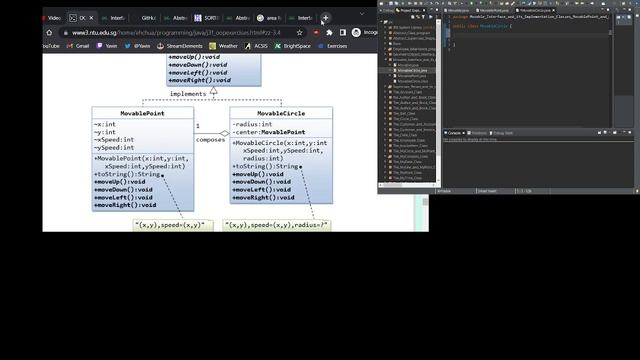This screenshot has width=640, height=360.
Task: Open a new browser tab
Action: click(x=325, y=18)
